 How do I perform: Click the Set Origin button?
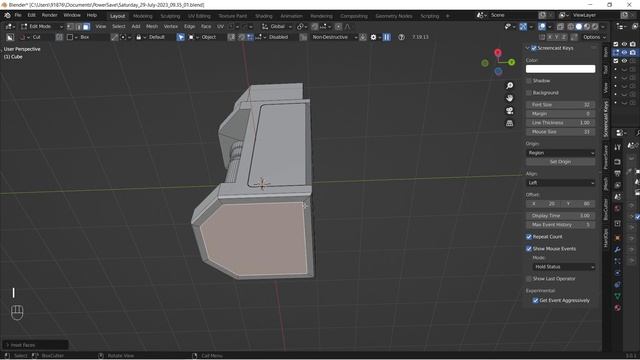560,162
